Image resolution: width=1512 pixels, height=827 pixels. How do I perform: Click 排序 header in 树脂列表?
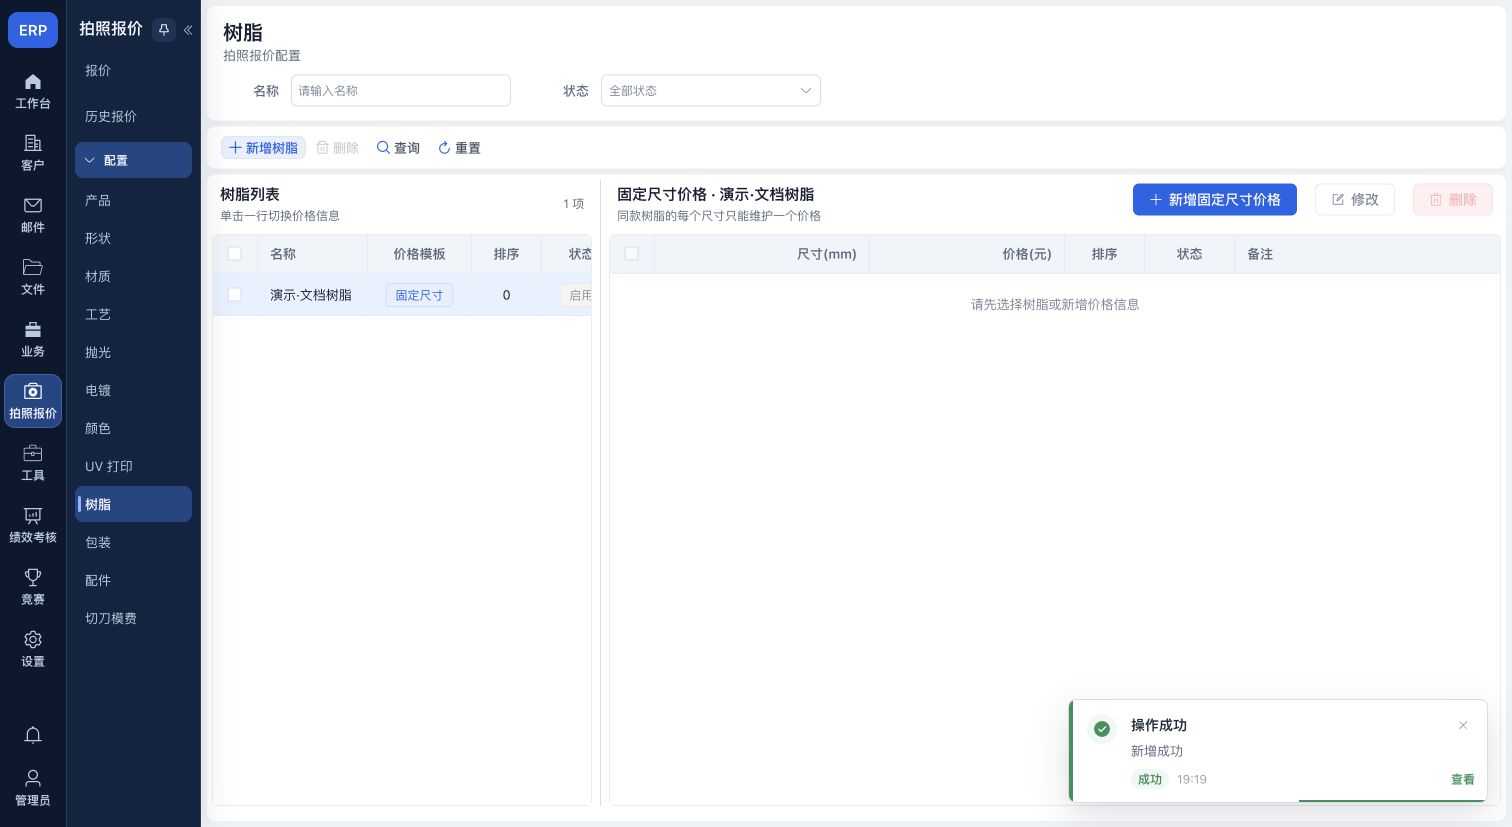click(x=506, y=254)
